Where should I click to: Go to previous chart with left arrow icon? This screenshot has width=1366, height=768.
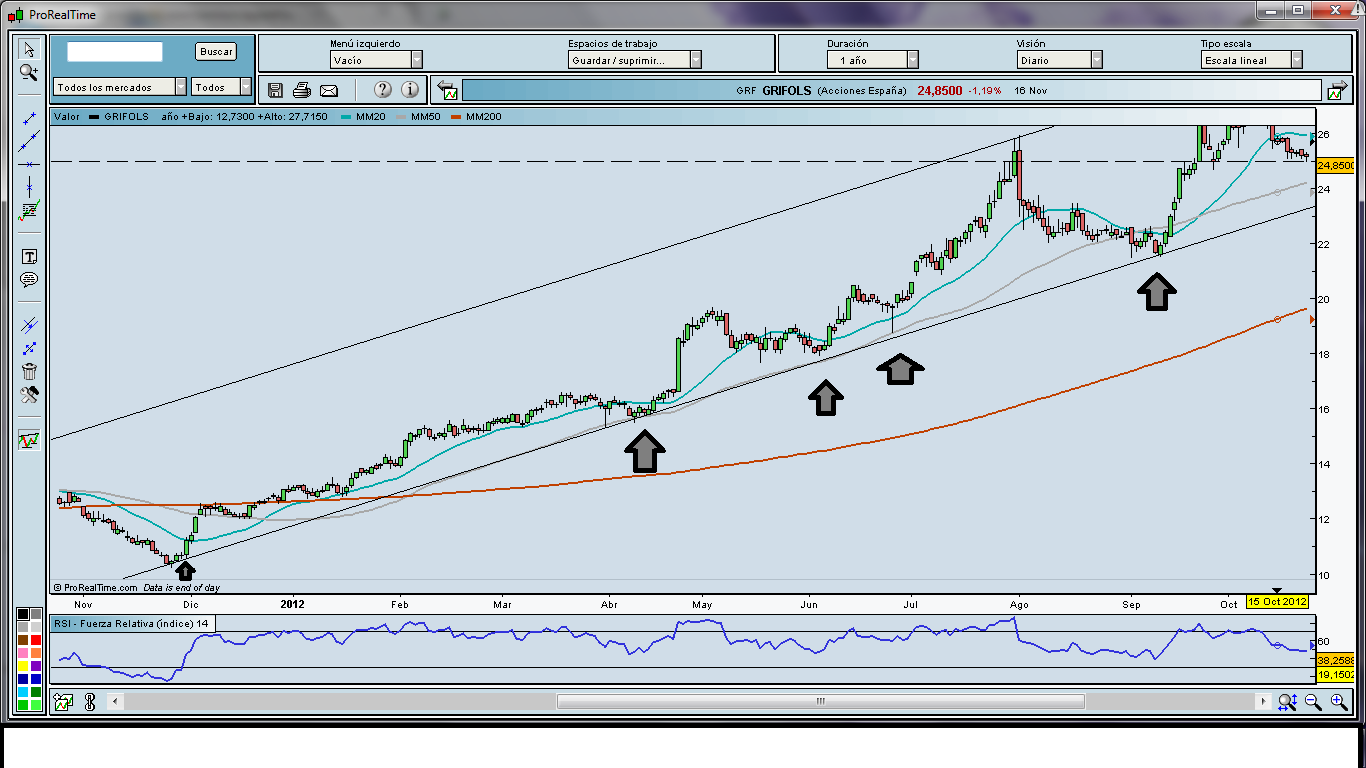(x=448, y=91)
